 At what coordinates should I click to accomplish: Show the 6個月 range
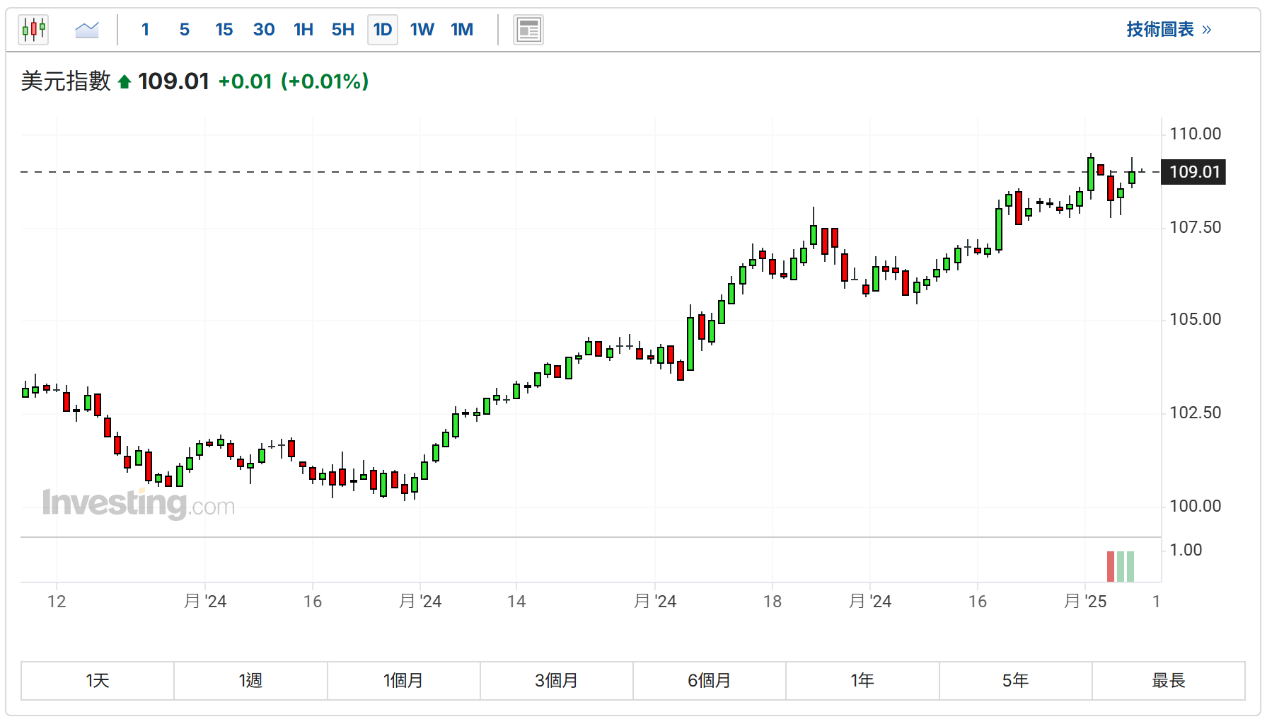click(x=709, y=681)
